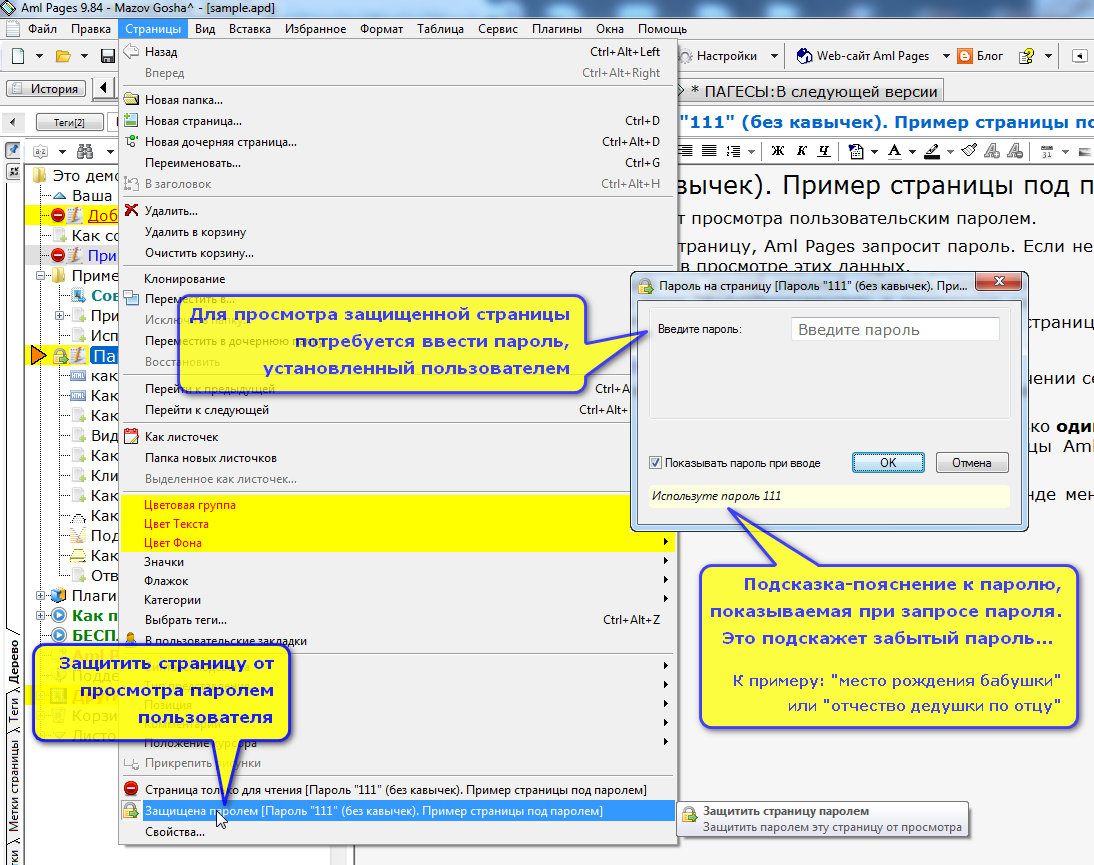Viewport: 1094px width, 865px height.
Task: Click the line spacing icon
Action: [733, 151]
